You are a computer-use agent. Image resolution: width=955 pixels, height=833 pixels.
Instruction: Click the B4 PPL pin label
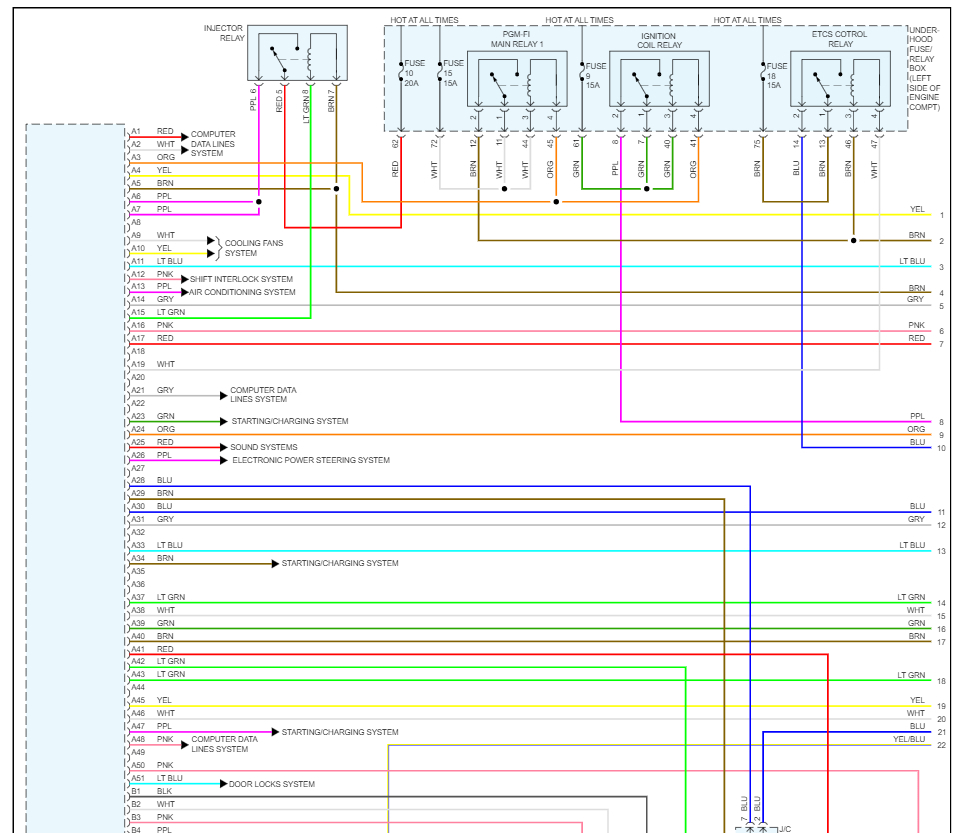(152, 829)
